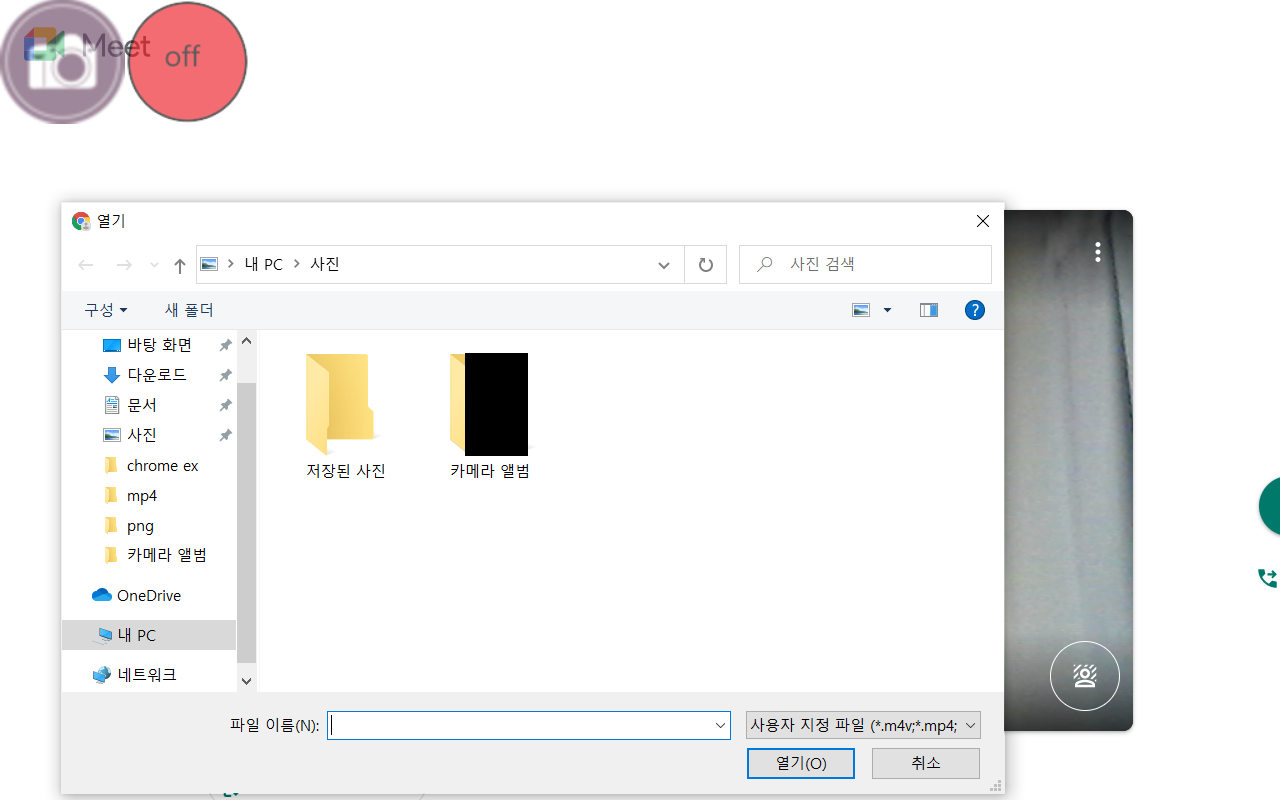Click the sidebar vertical scrollbar thumb

click(x=246, y=523)
